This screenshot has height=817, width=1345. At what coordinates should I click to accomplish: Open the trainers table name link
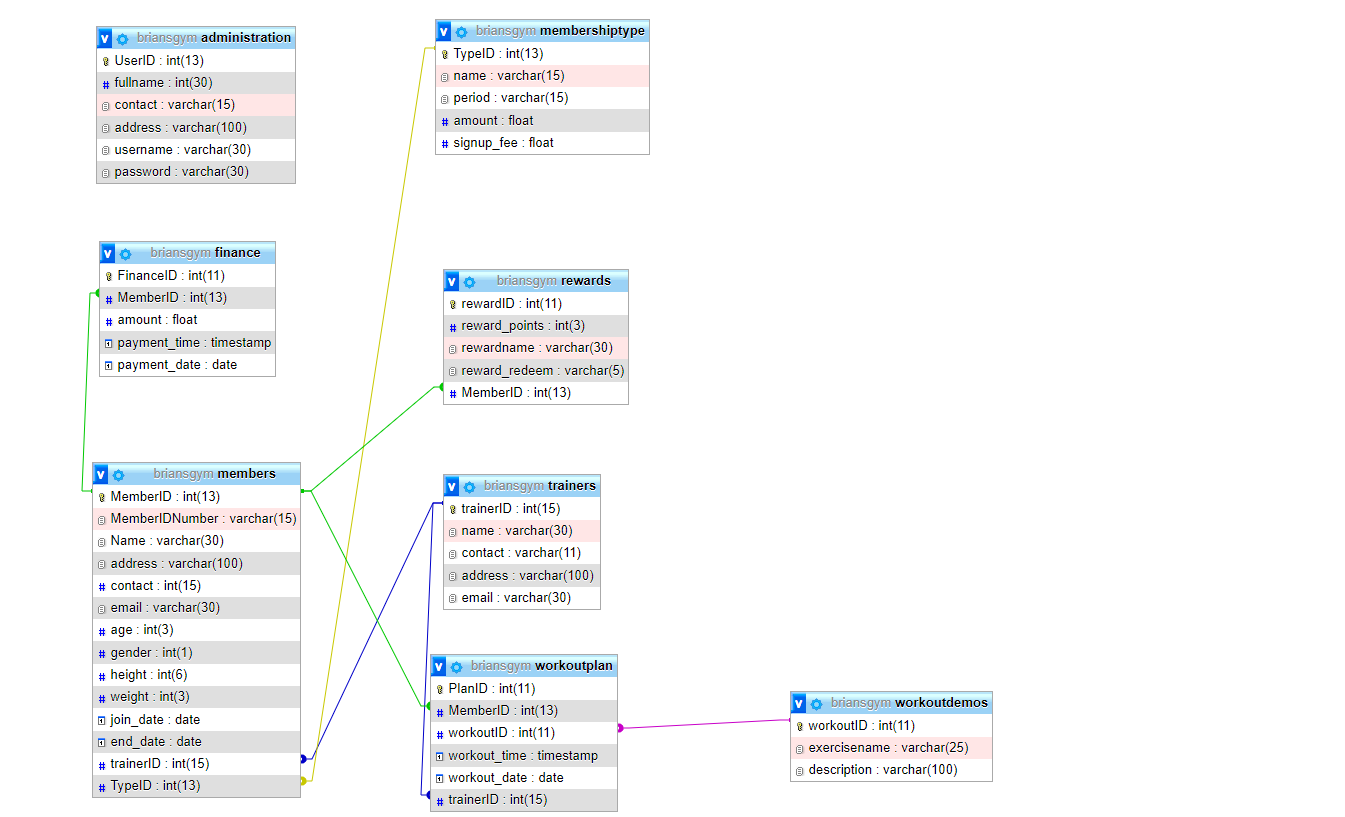pyautogui.click(x=572, y=485)
